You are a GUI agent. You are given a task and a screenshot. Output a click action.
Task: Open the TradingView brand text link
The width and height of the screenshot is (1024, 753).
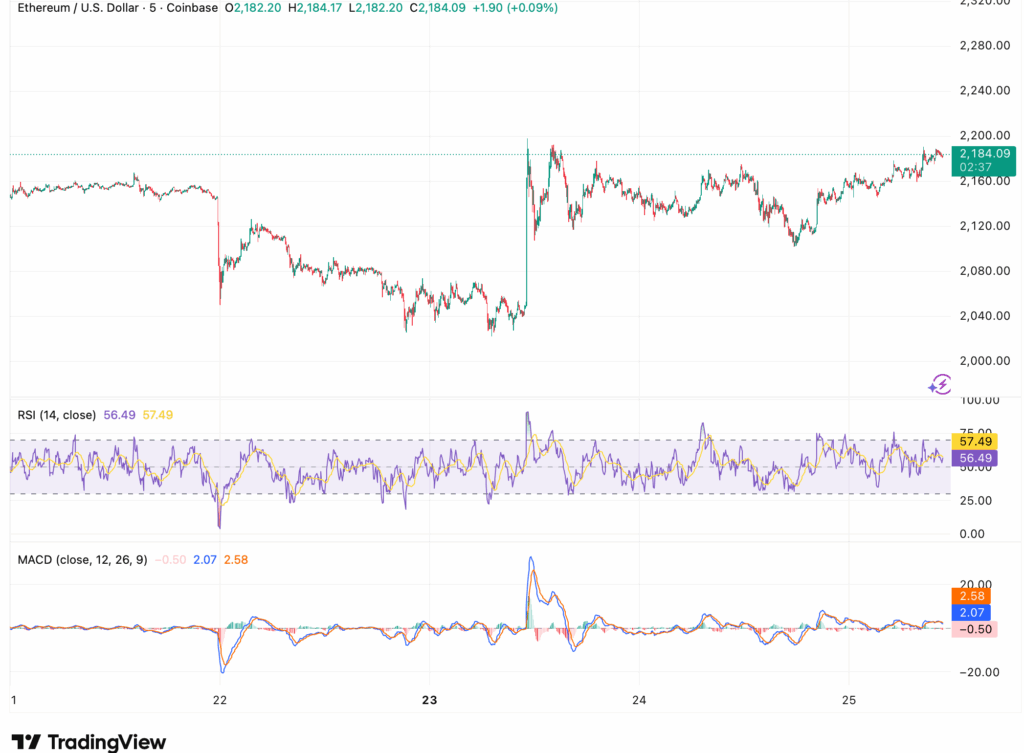pyautogui.click(x=106, y=742)
